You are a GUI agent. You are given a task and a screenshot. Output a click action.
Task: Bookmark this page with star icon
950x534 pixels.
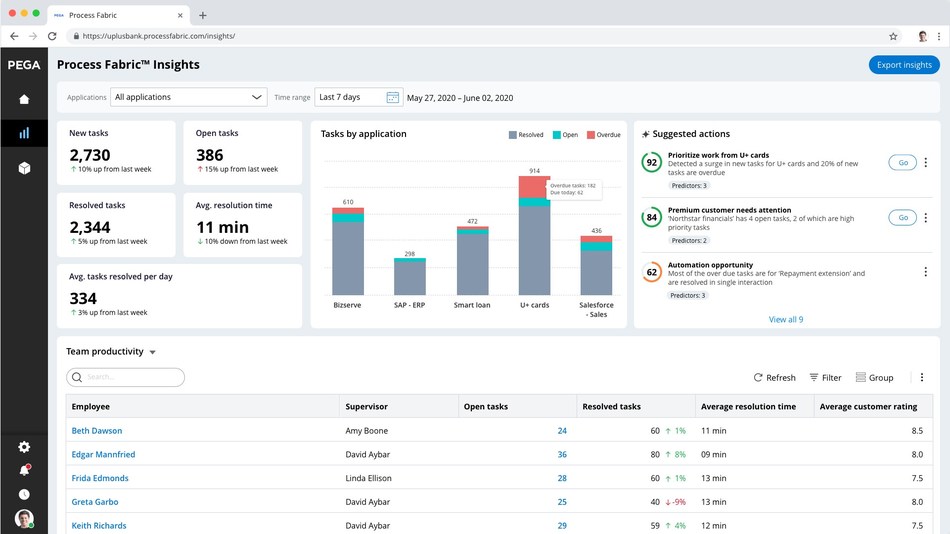click(x=893, y=36)
